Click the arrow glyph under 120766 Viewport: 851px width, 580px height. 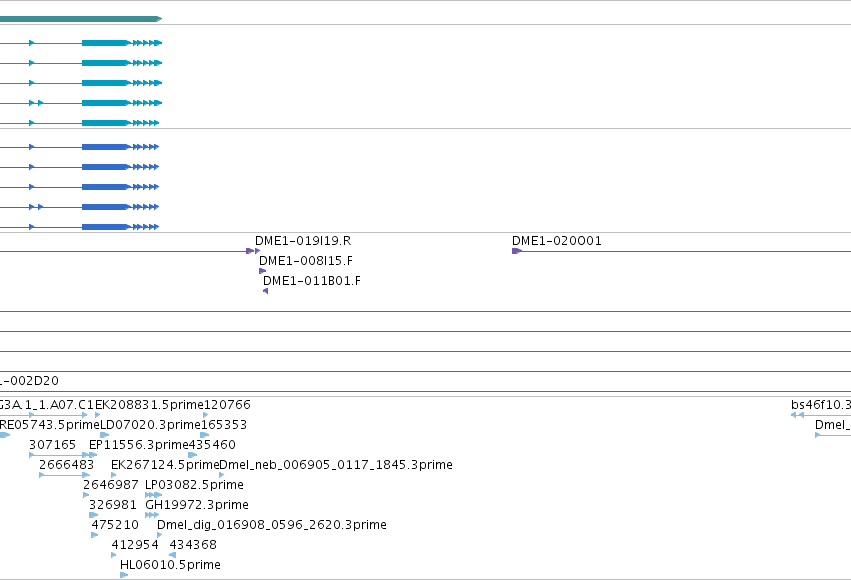click(x=206, y=415)
